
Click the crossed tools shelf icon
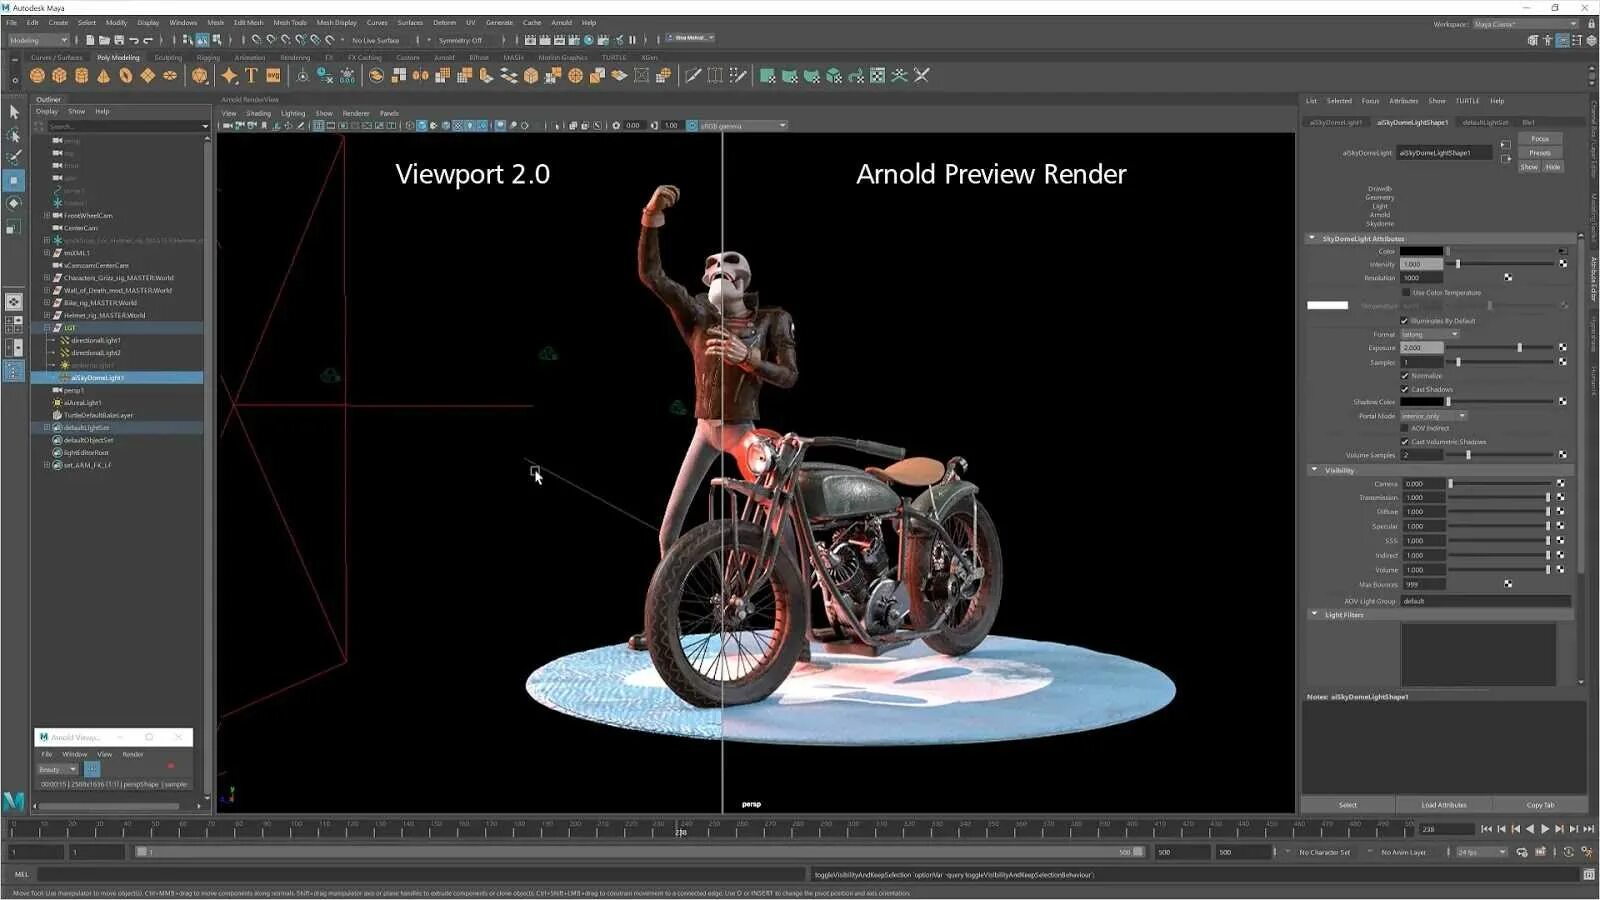click(x=921, y=76)
